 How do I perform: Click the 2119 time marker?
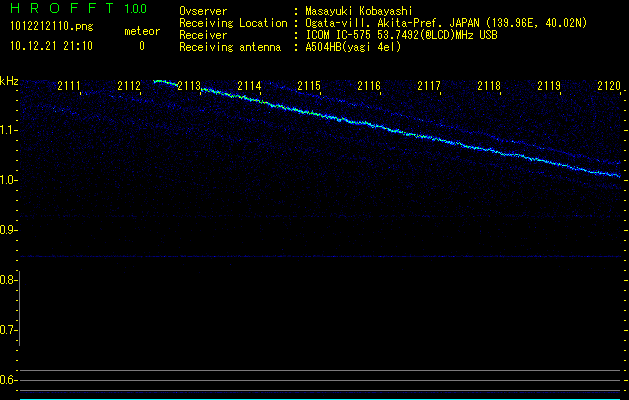pyautogui.click(x=549, y=86)
